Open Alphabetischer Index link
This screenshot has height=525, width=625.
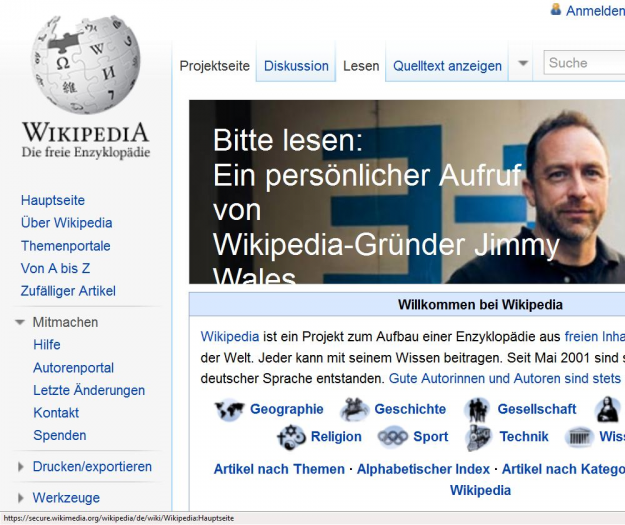point(423,470)
